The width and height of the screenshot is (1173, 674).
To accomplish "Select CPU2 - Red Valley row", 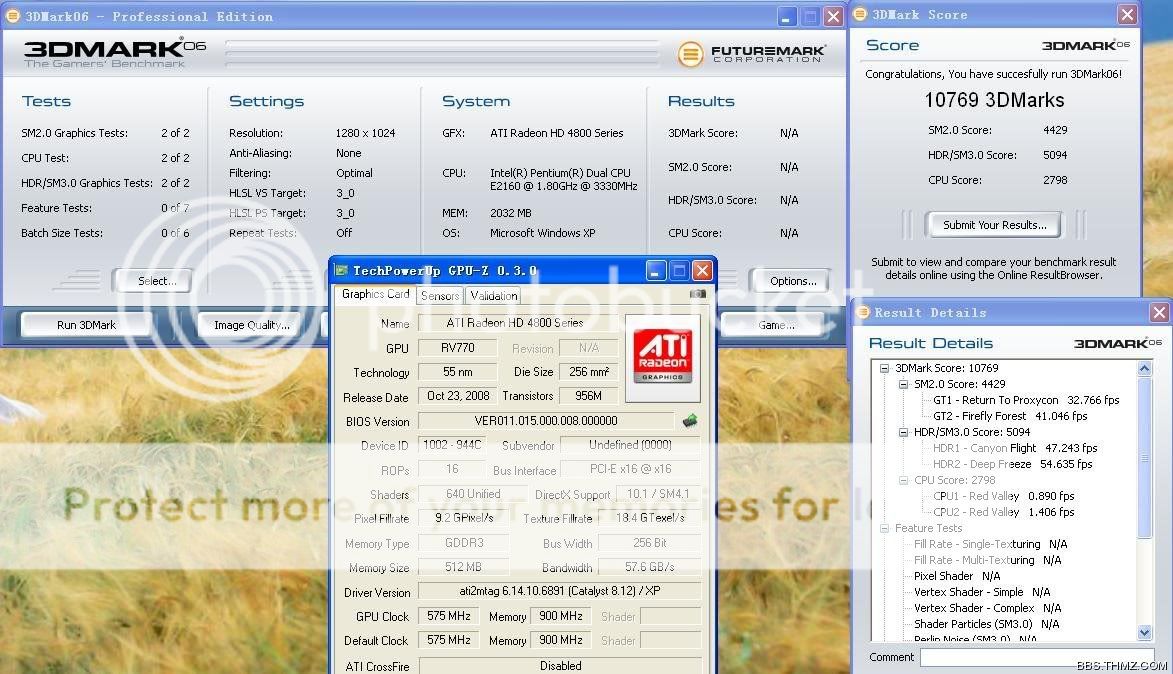I will [x=1003, y=512].
